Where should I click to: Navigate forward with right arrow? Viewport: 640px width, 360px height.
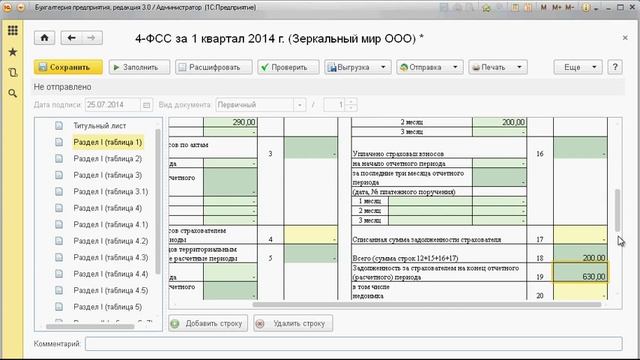click(x=92, y=38)
